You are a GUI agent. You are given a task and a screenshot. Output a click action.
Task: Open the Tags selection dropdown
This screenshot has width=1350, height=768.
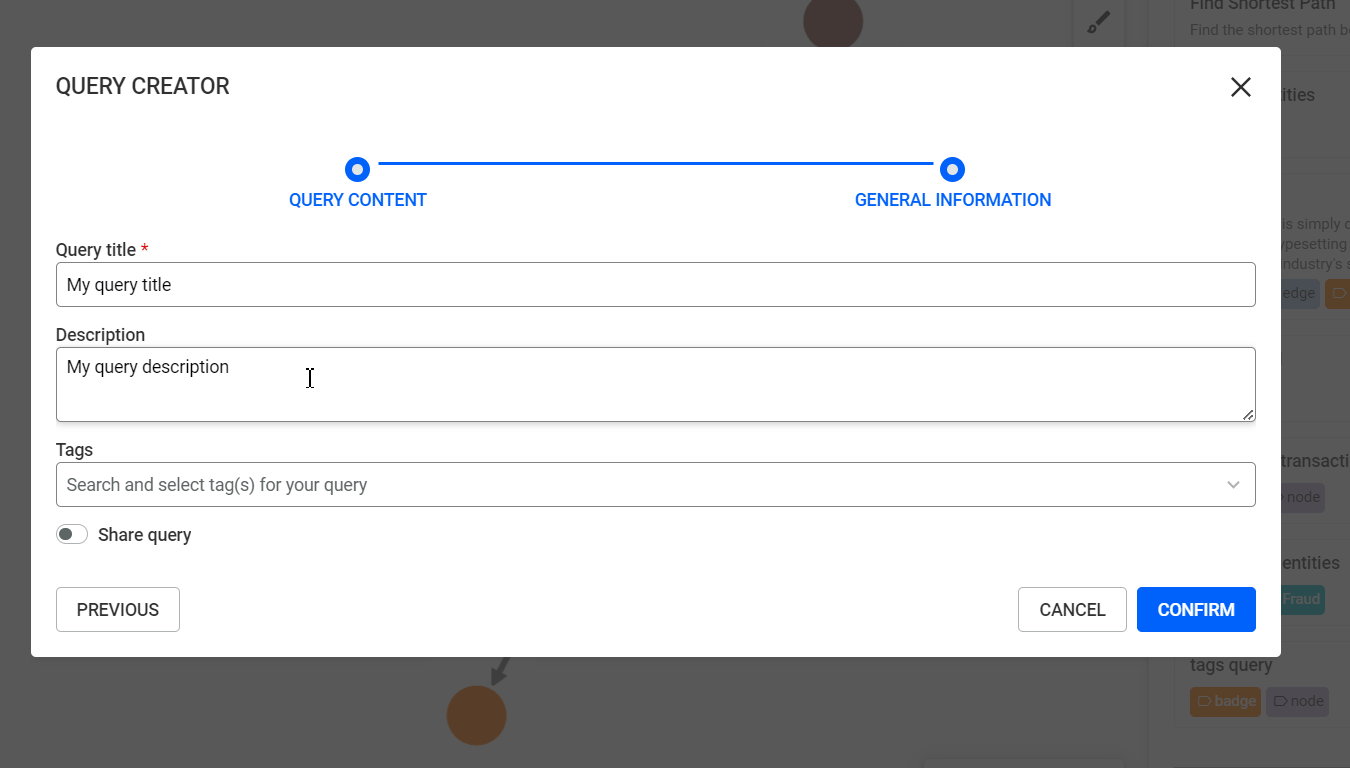[x=656, y=484]
